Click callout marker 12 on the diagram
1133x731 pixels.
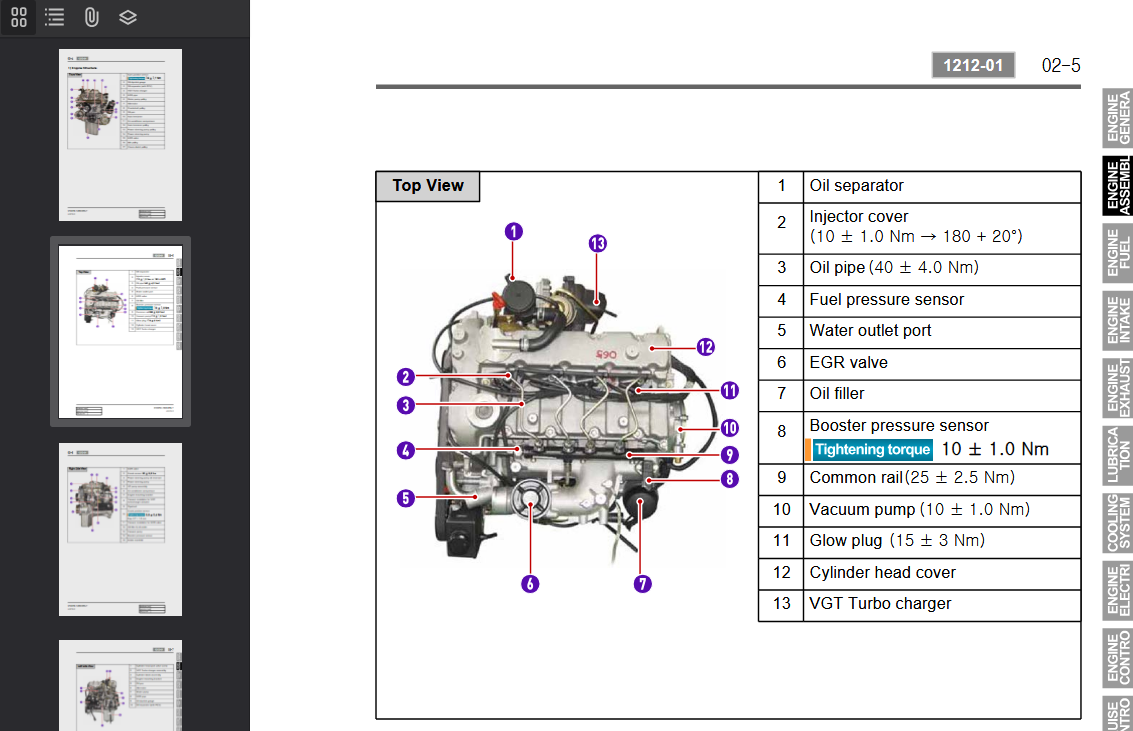705,347
